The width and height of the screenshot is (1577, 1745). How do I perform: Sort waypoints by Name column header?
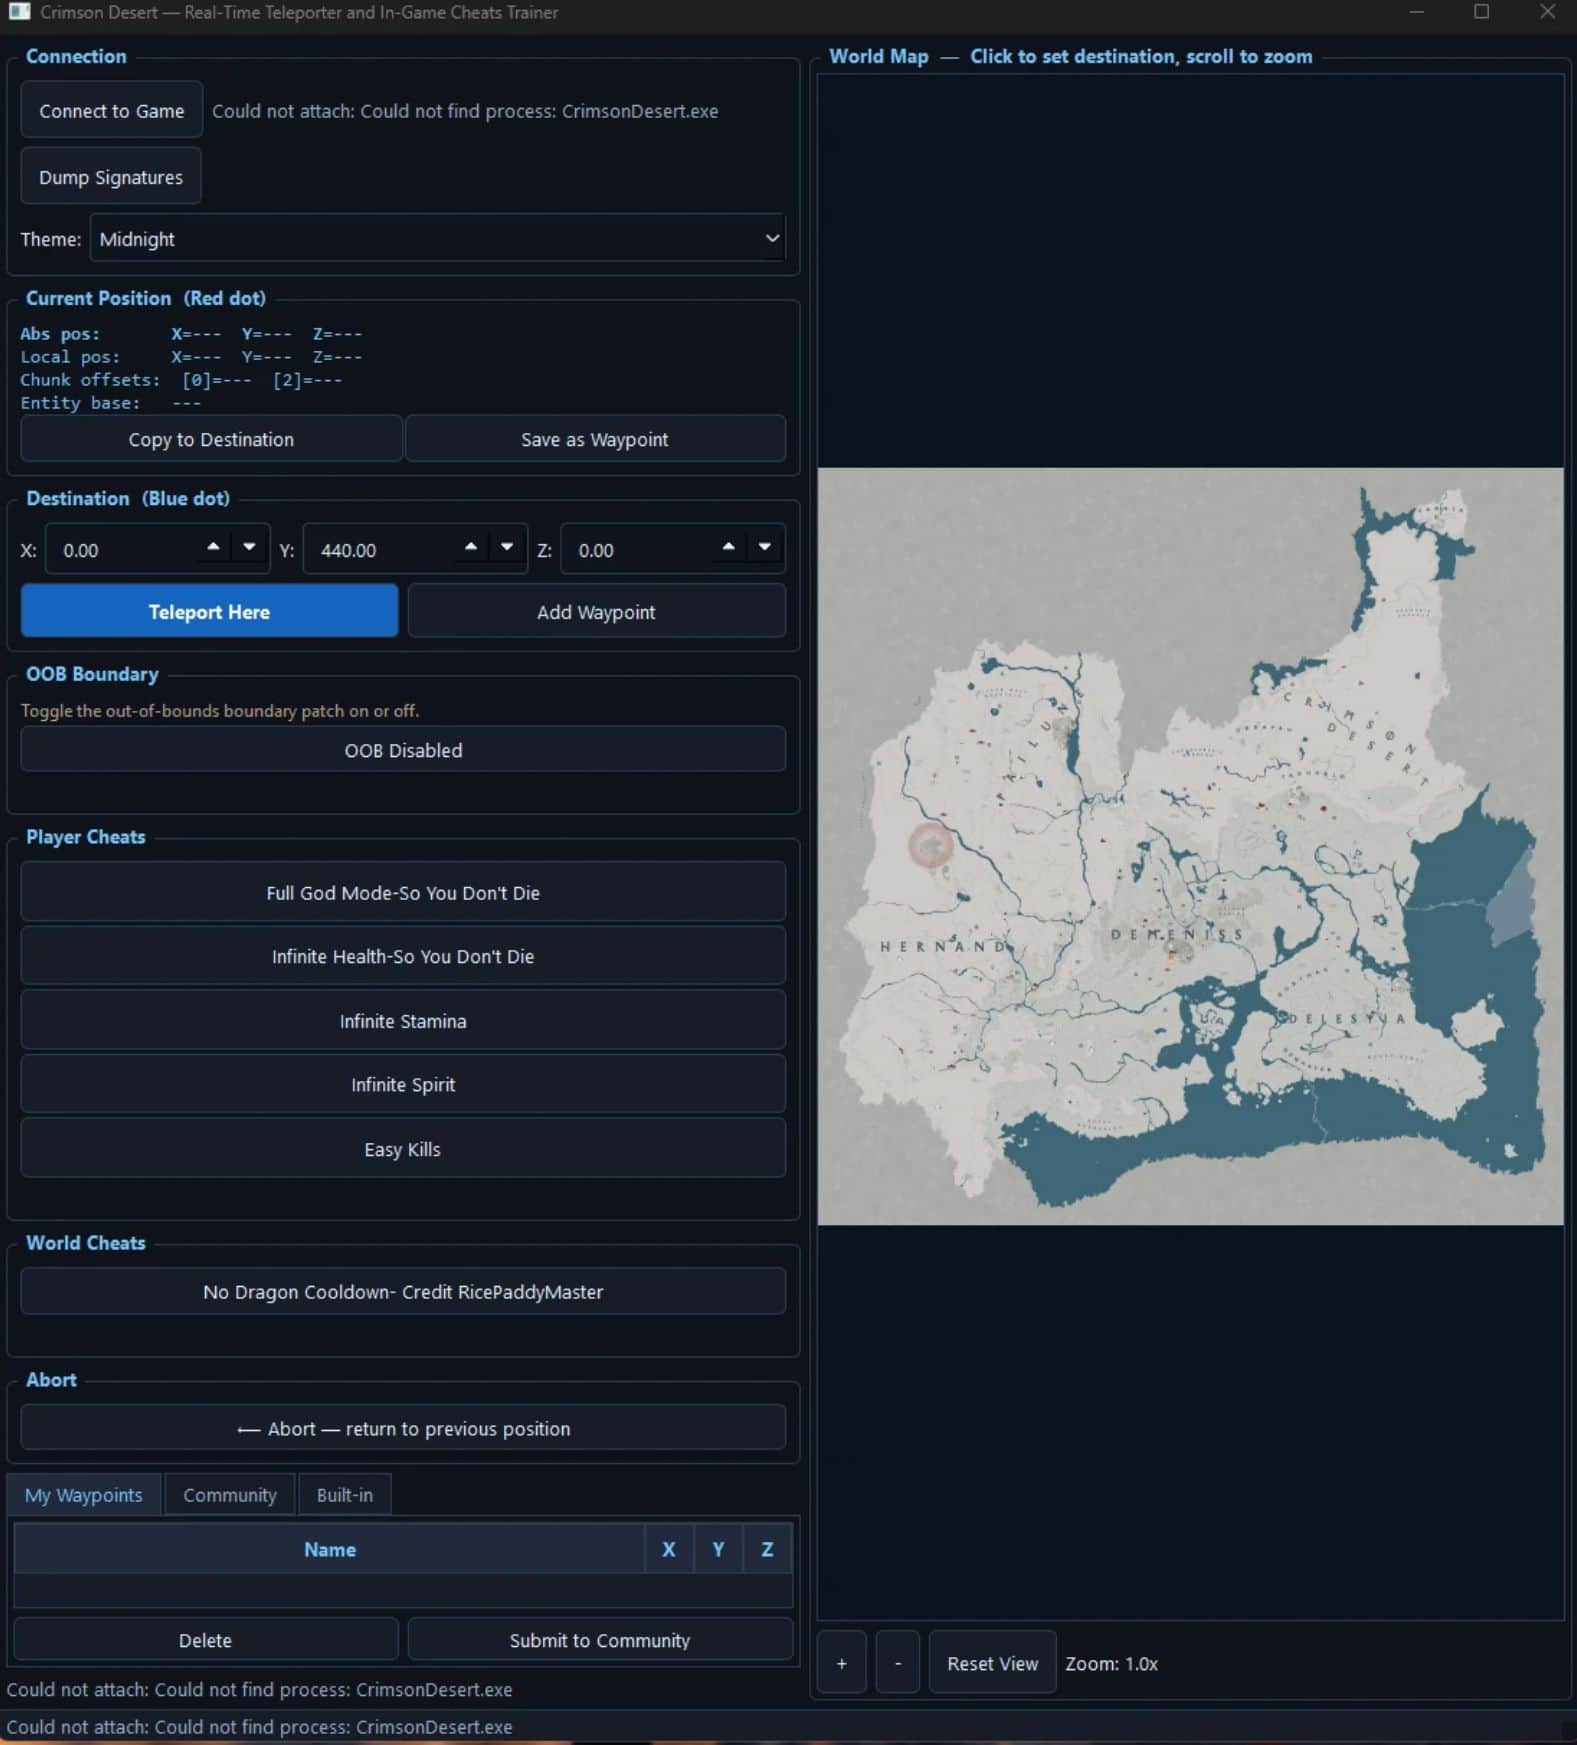coord(329,1549)
